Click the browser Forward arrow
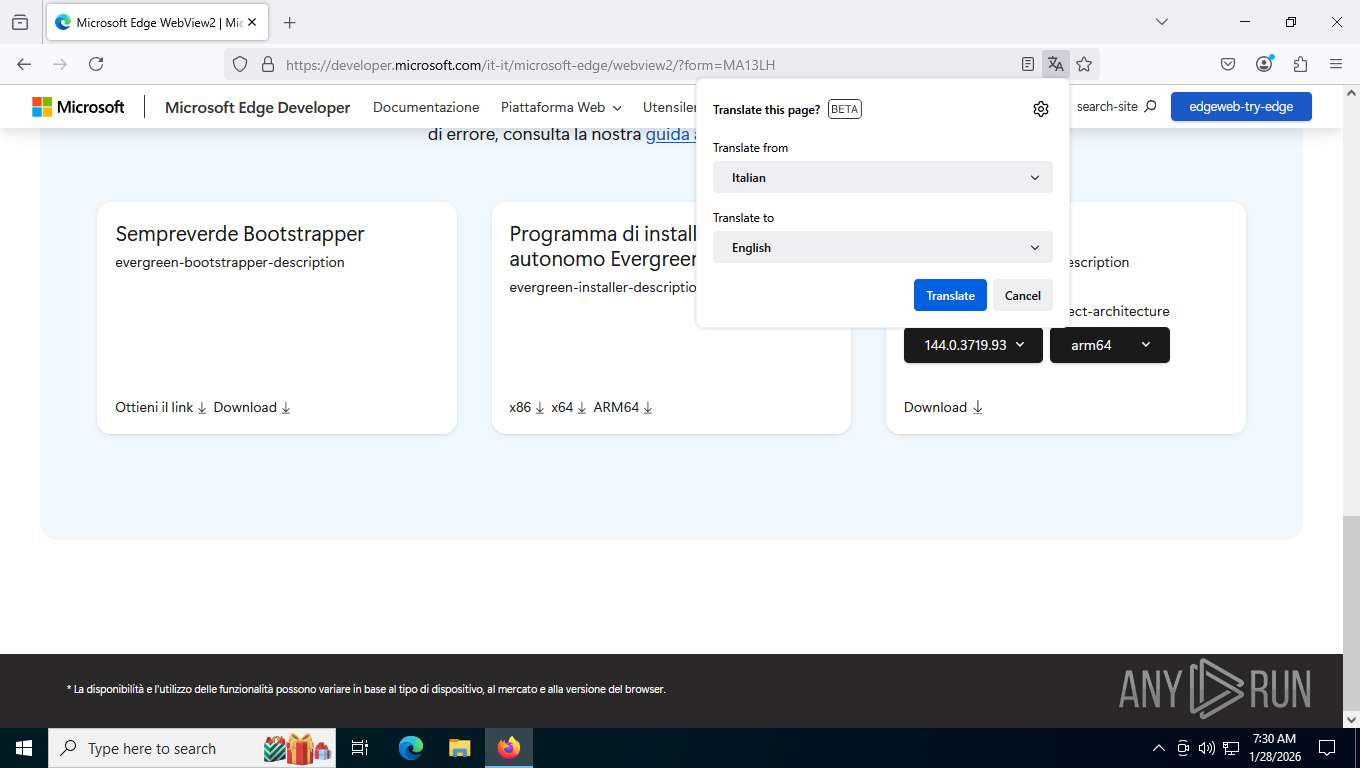 click(60, 64)
